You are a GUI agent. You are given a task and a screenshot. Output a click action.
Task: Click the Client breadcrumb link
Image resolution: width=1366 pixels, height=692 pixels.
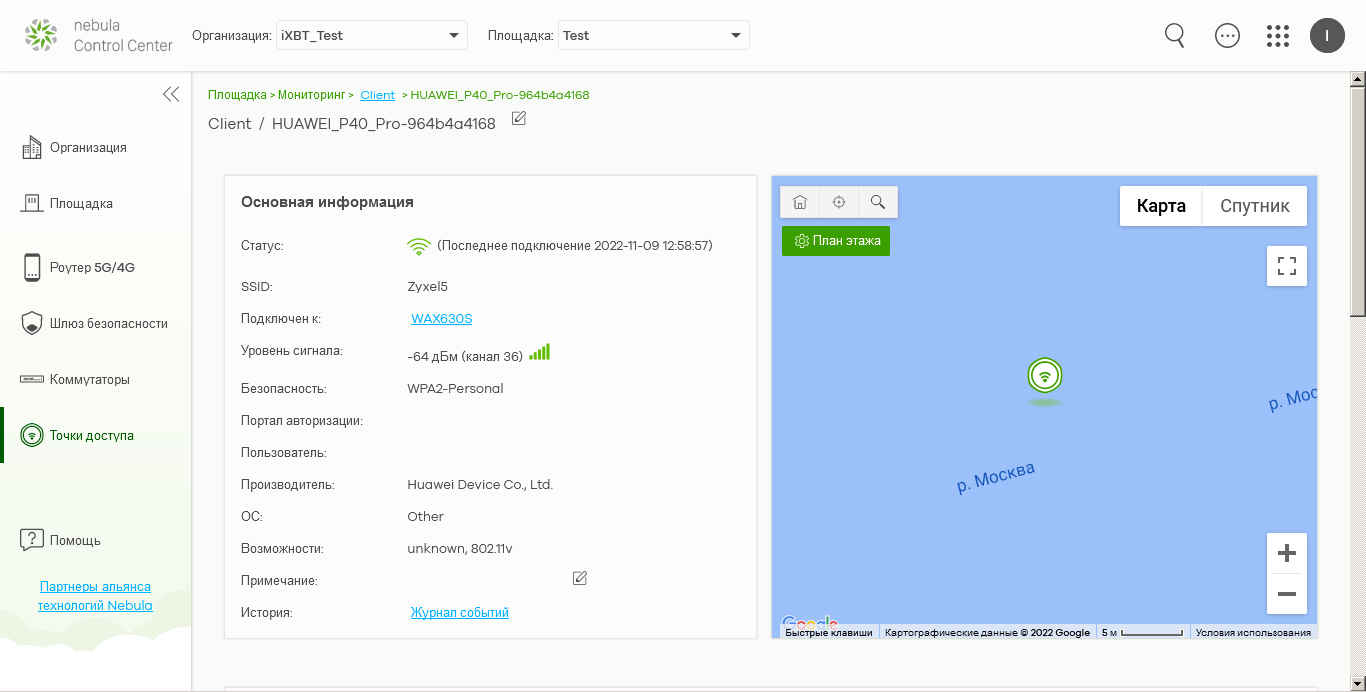click(378, 95)
